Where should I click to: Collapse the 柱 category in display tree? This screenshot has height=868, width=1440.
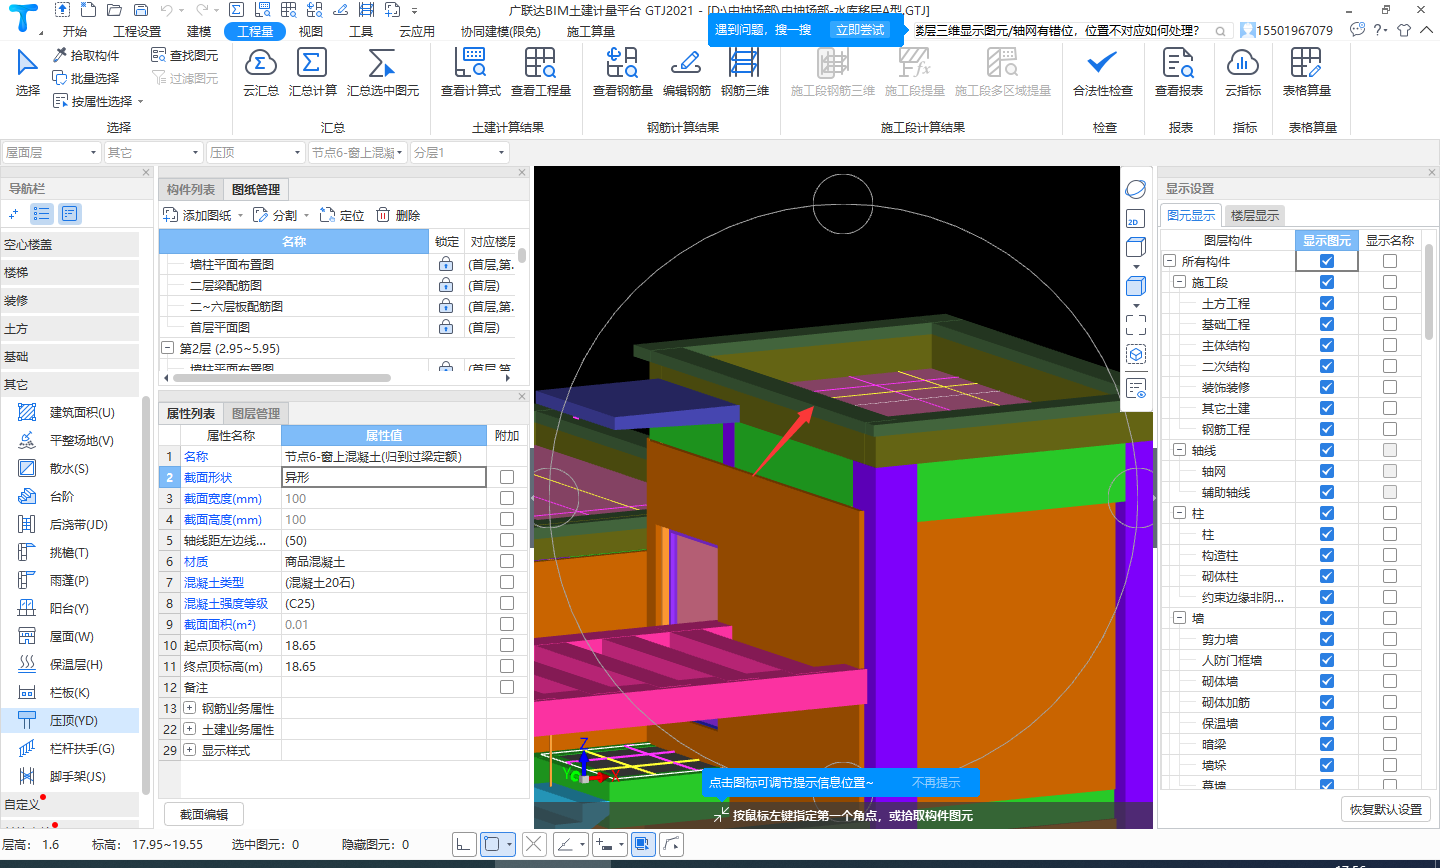point(1179,513)
